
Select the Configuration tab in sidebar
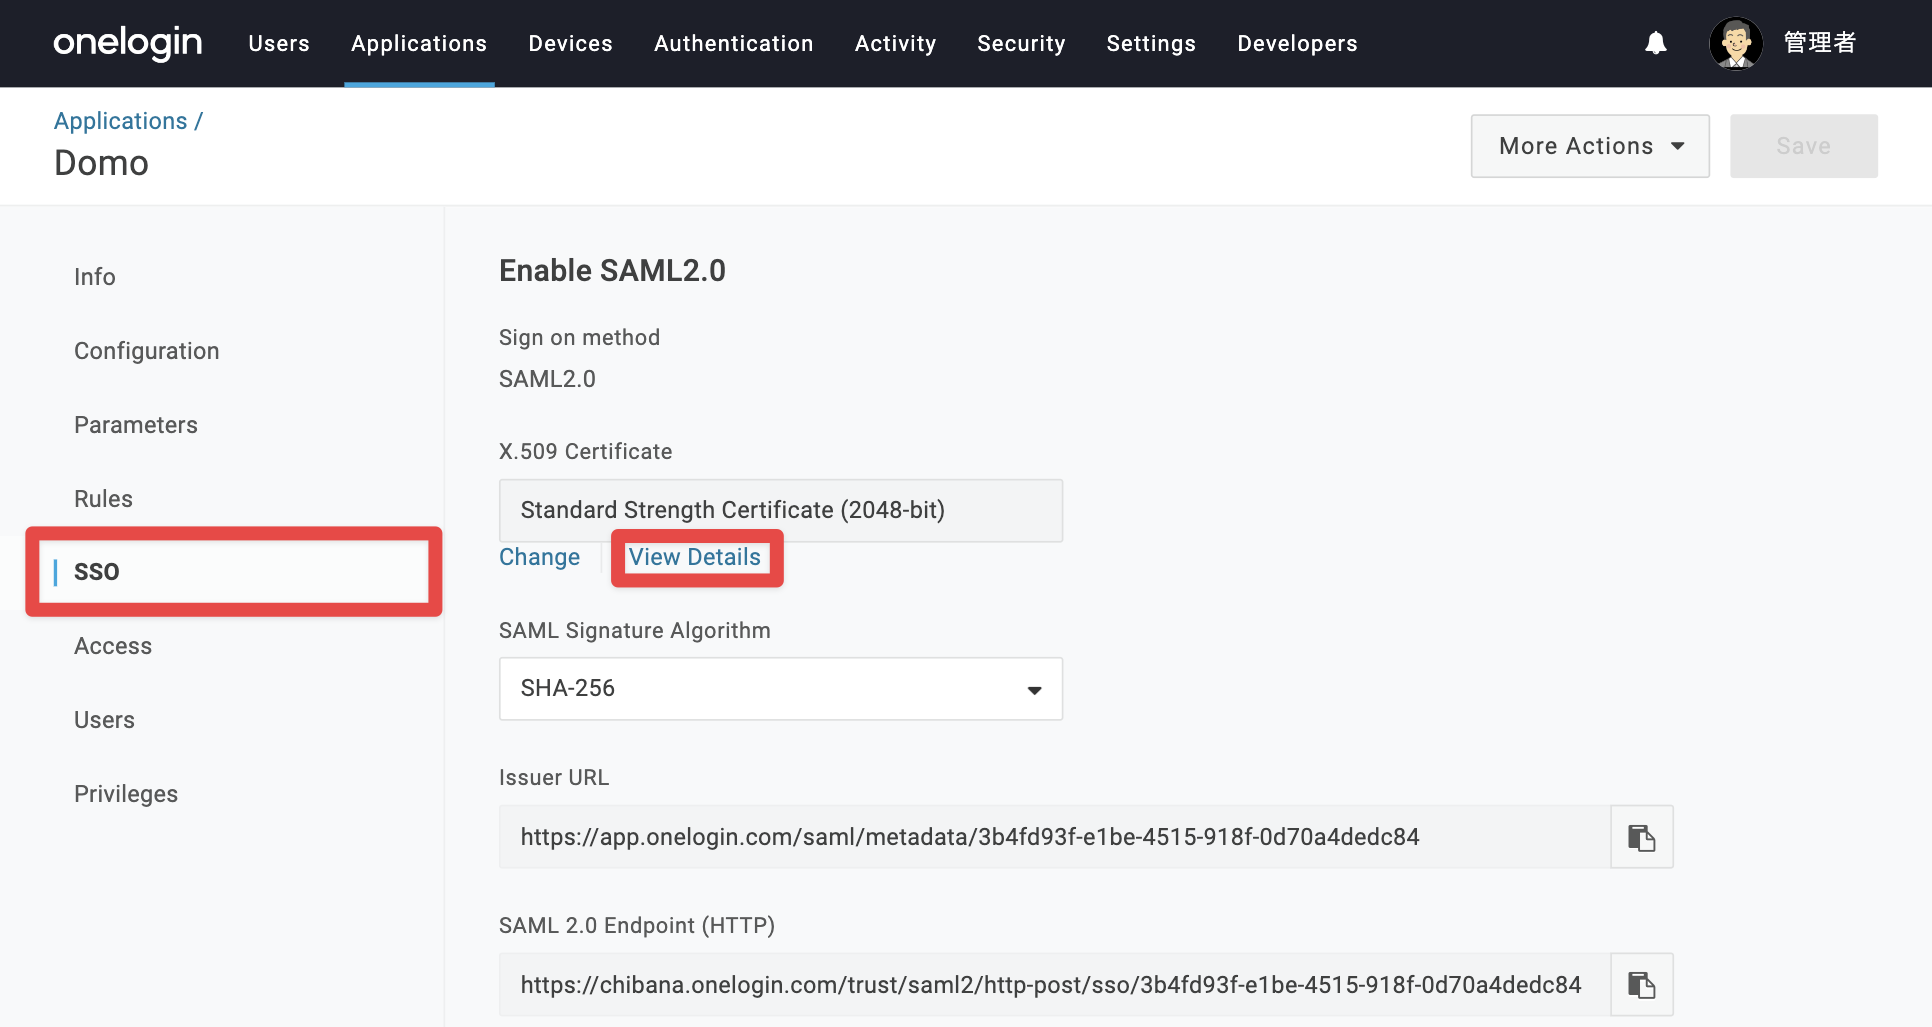pos(147,351)
